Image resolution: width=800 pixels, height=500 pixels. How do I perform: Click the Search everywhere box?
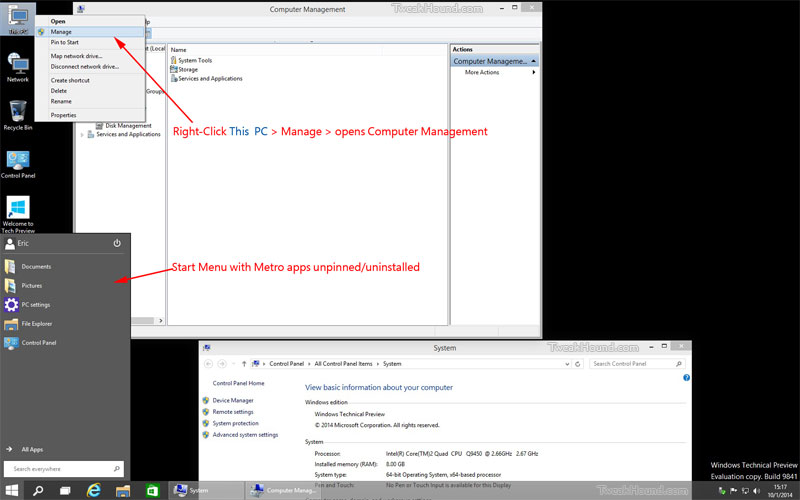pyautogui.click(x=64, y=468)
